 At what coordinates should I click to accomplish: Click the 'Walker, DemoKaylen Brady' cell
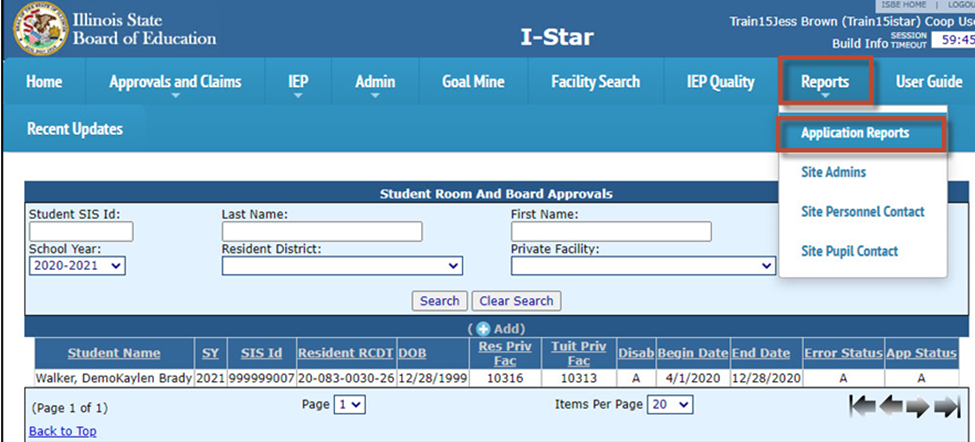[x=114, y=379]
